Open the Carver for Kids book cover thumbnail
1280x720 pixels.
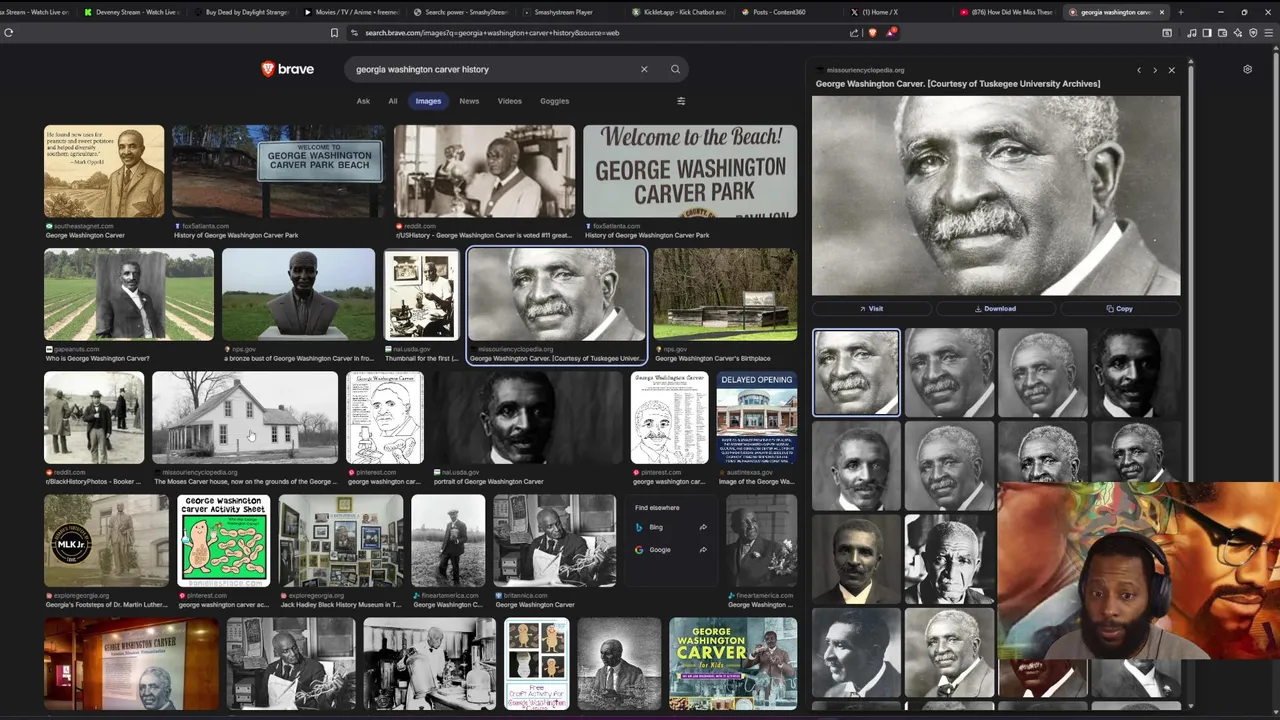(733, 664)
